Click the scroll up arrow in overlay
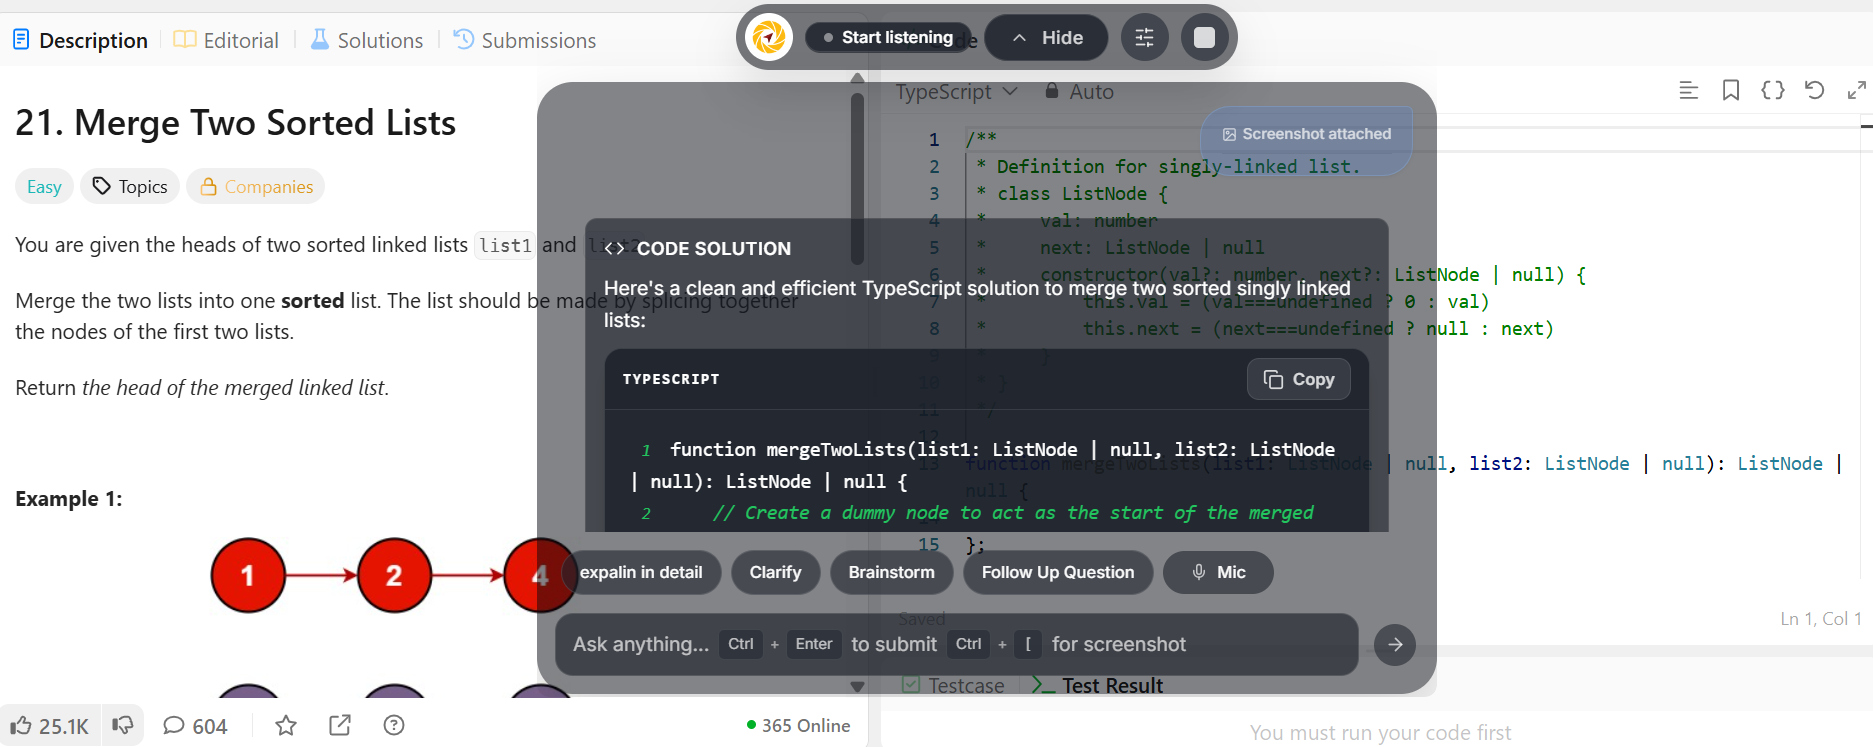Screen dimensions: 1873x747 [857, 78]
